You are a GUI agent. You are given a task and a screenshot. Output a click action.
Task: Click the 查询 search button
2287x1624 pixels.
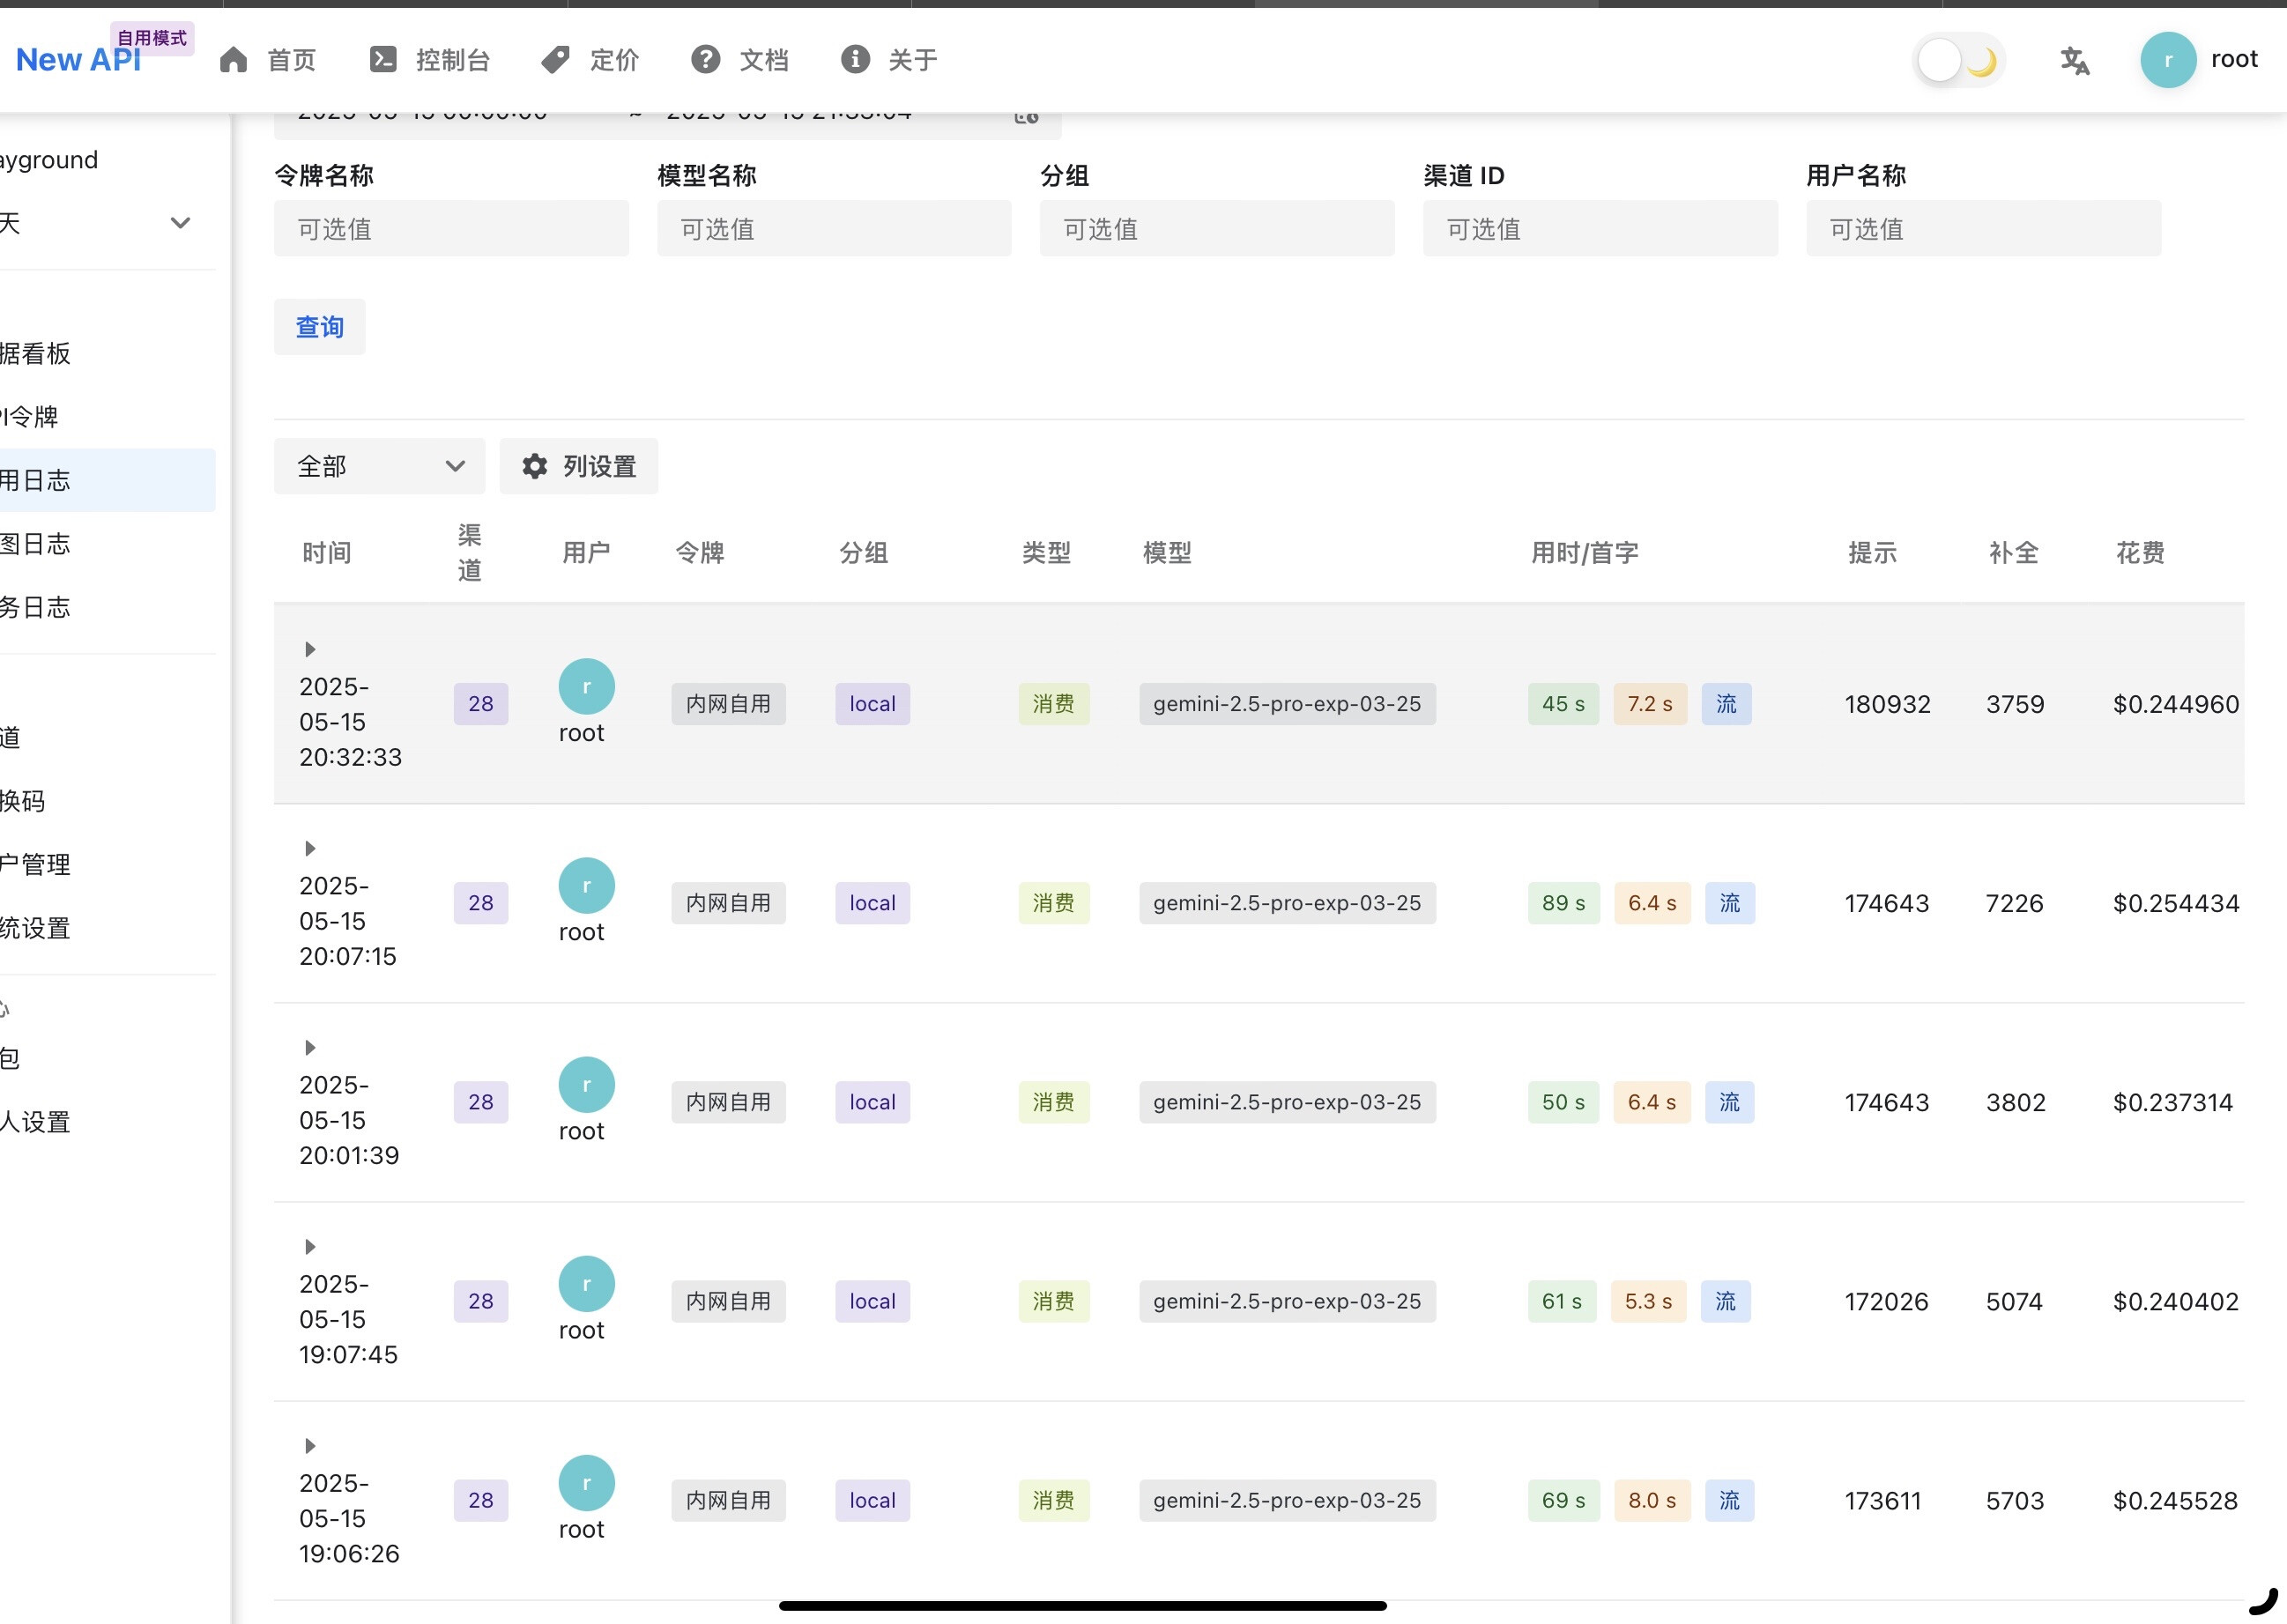319,327
